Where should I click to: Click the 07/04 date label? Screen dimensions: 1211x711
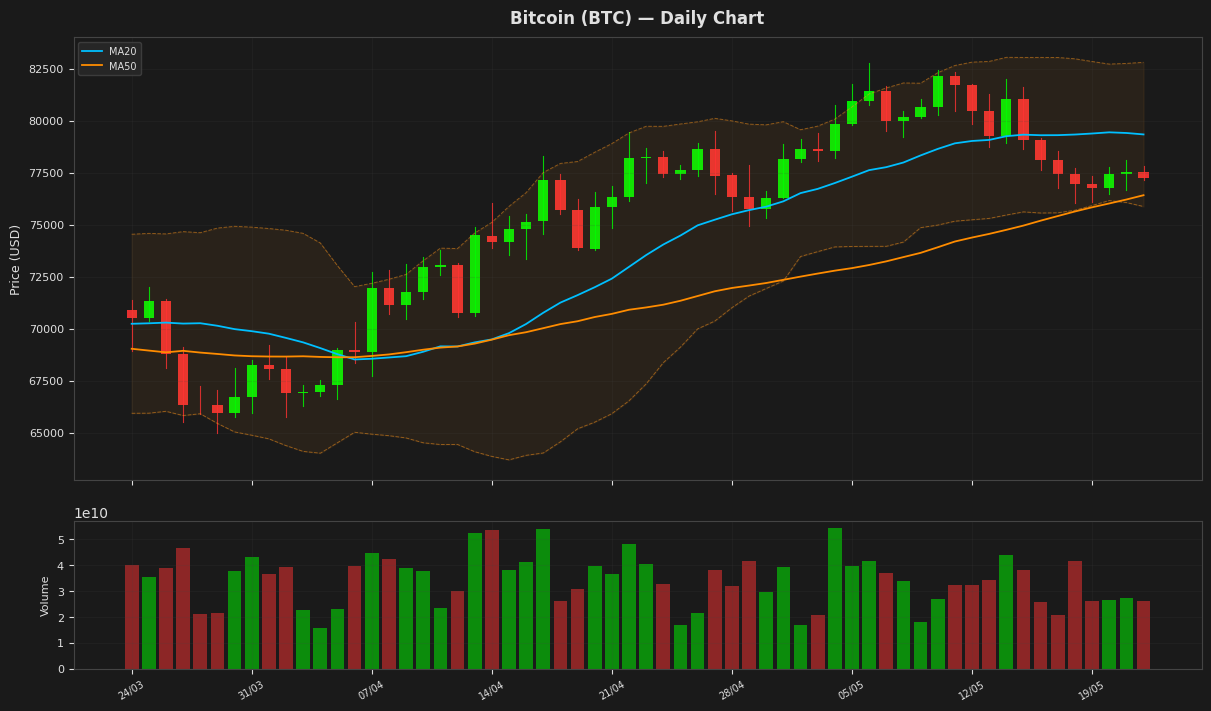point(371,690)
